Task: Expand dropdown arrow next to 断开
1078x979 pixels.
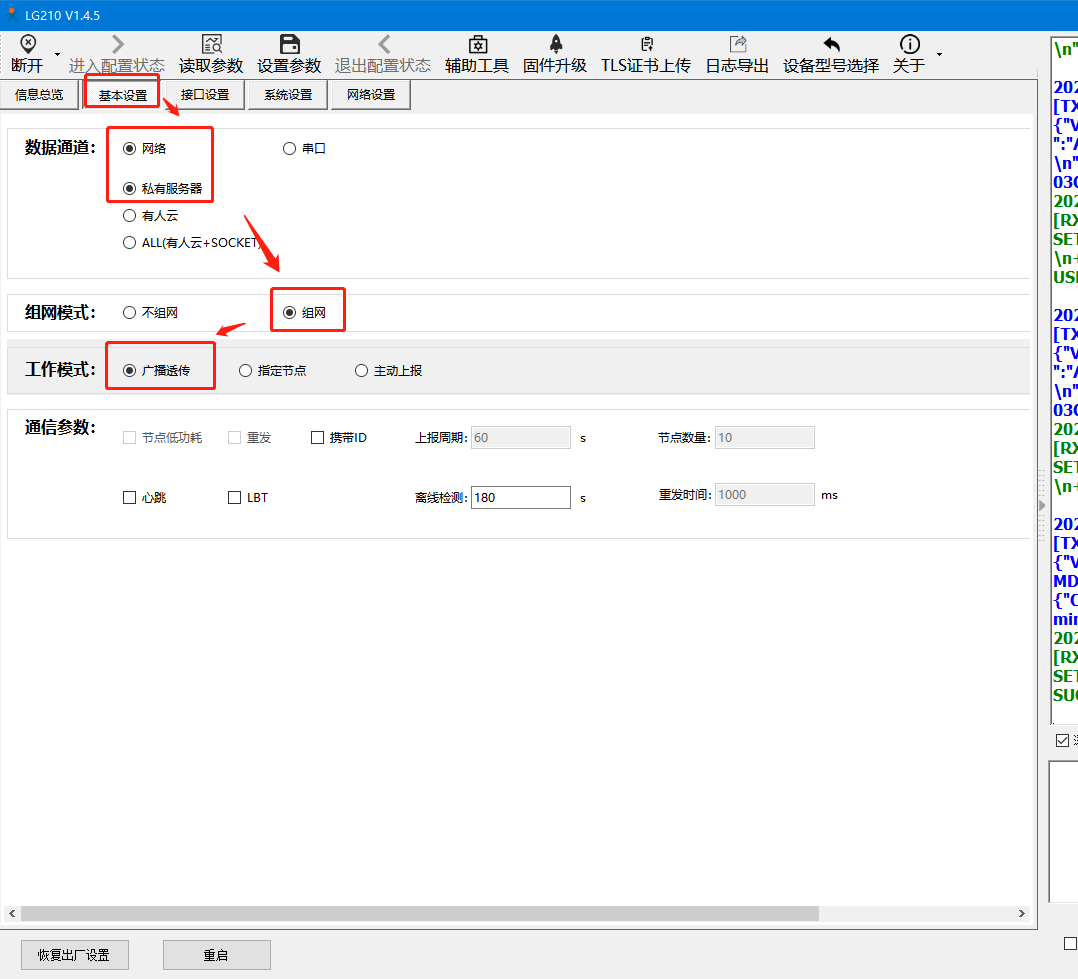Action: coord(57,54)
